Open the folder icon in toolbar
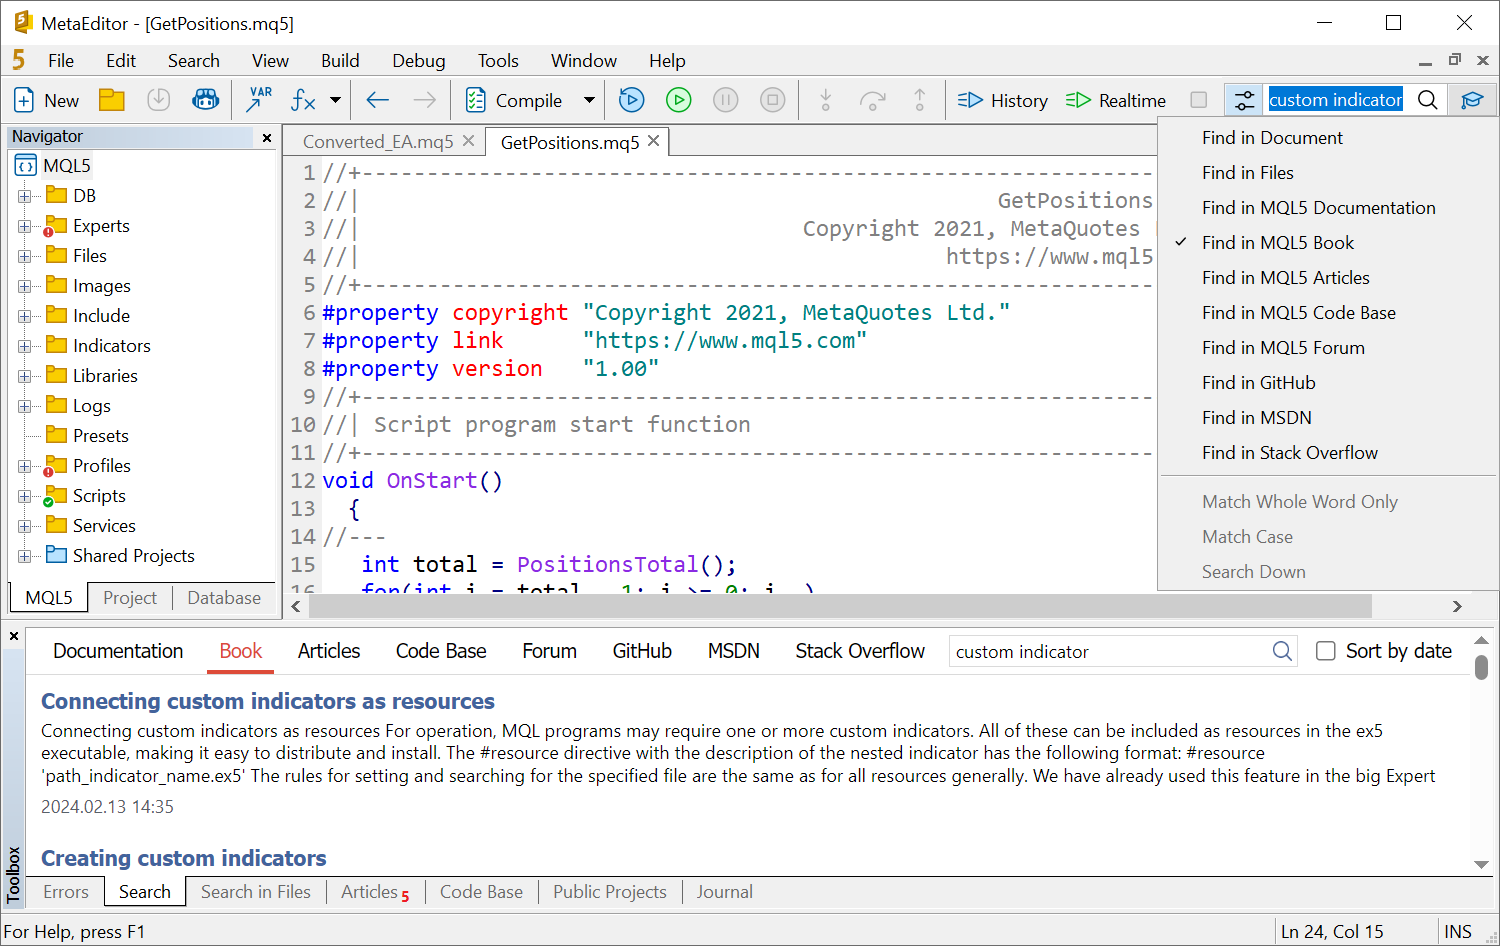The height and width of the screenshot is (946, 1500). click(112, 100)
